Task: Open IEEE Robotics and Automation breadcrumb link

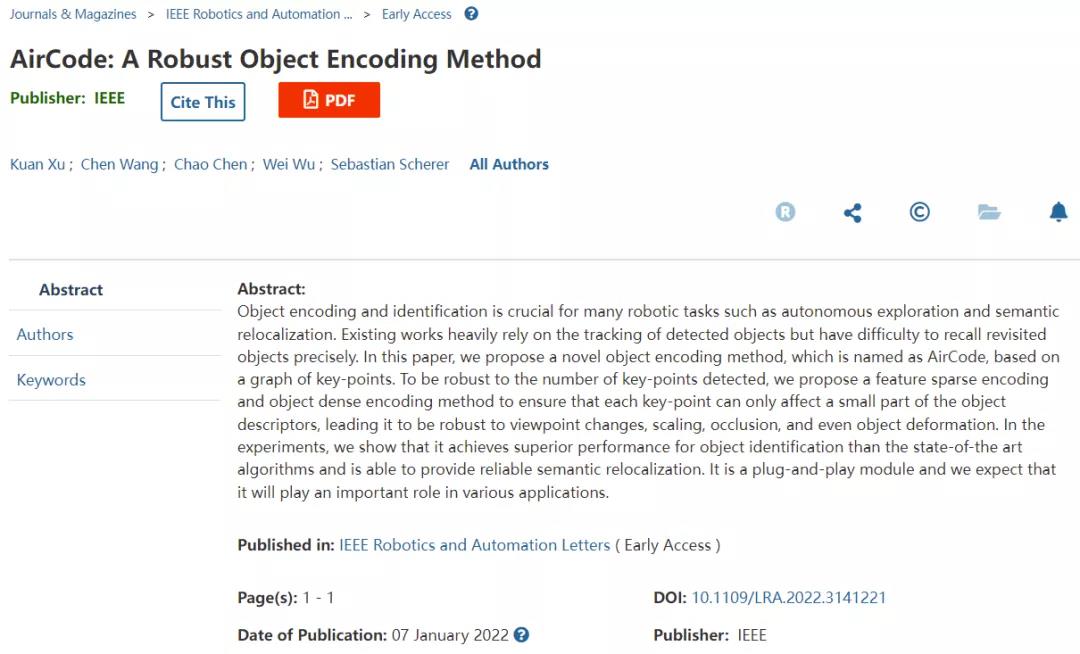Action: coord(259,14)
